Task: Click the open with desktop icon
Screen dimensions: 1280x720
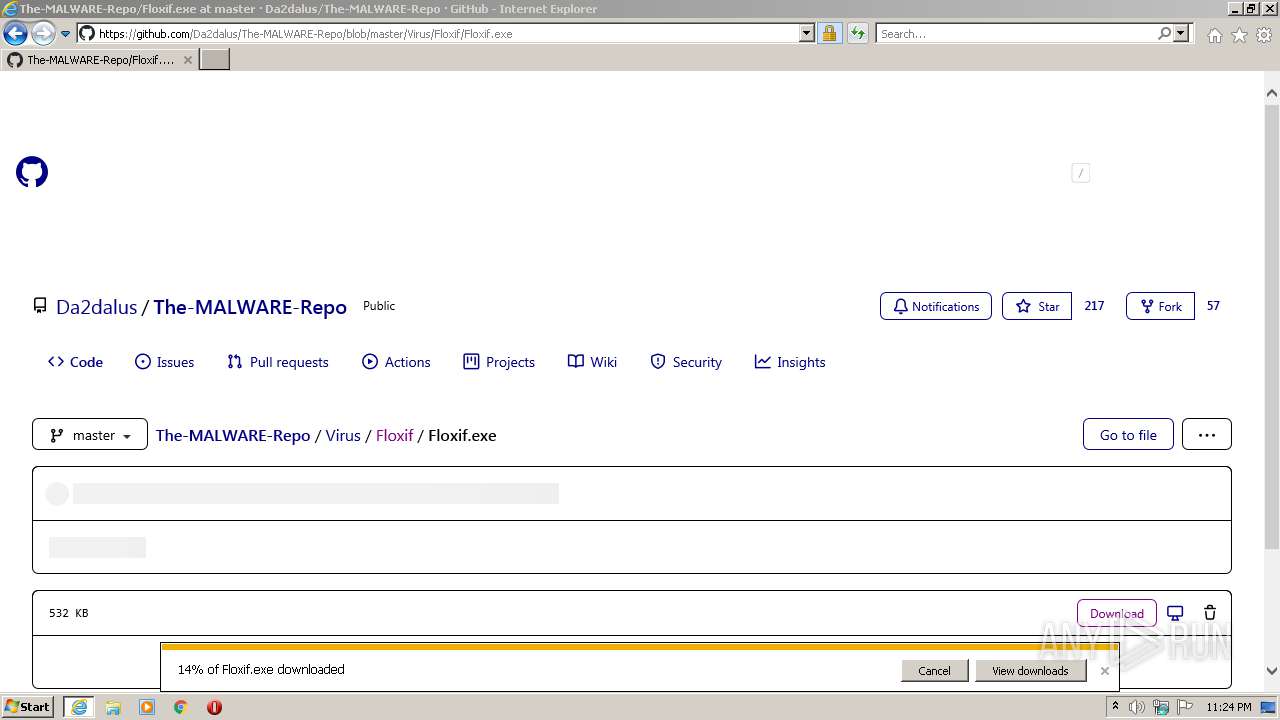Action: 1176,613
